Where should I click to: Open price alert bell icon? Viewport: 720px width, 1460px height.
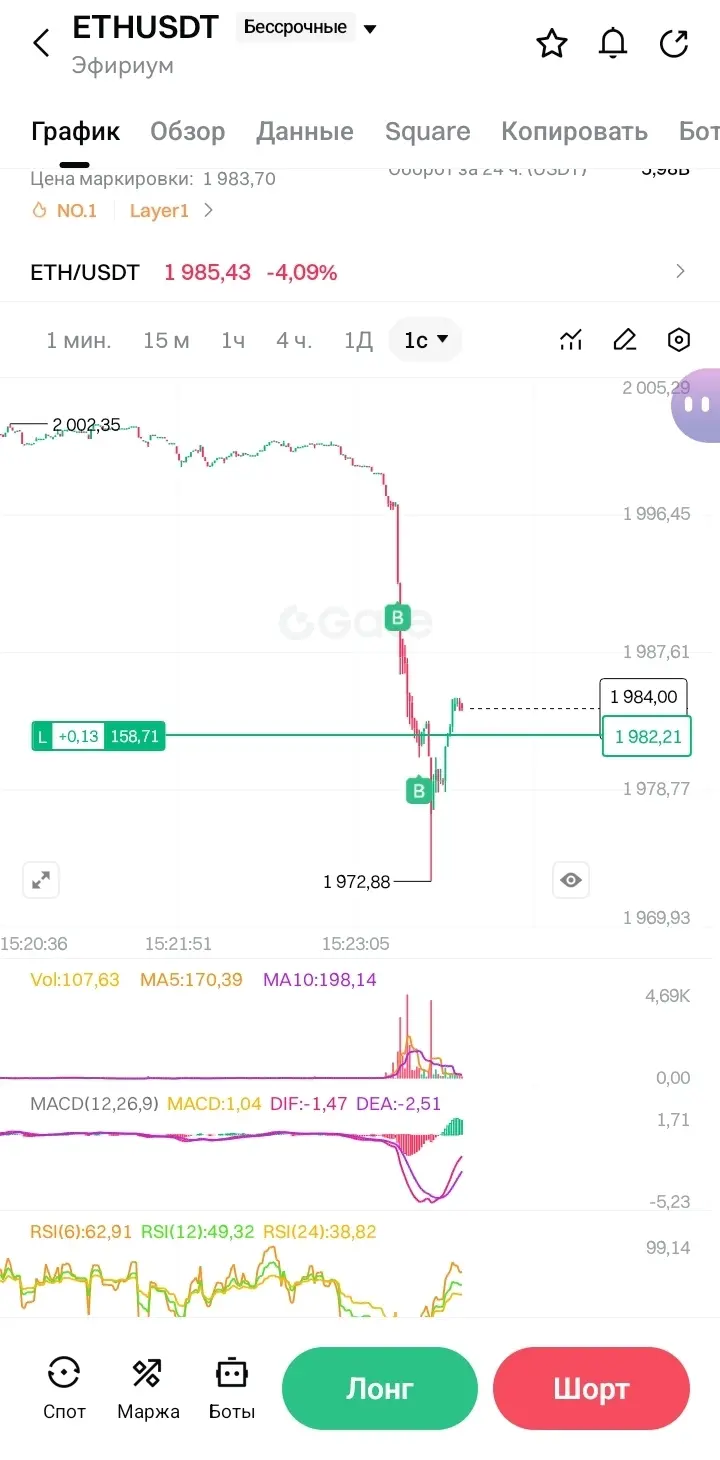[x=613, y=43]
